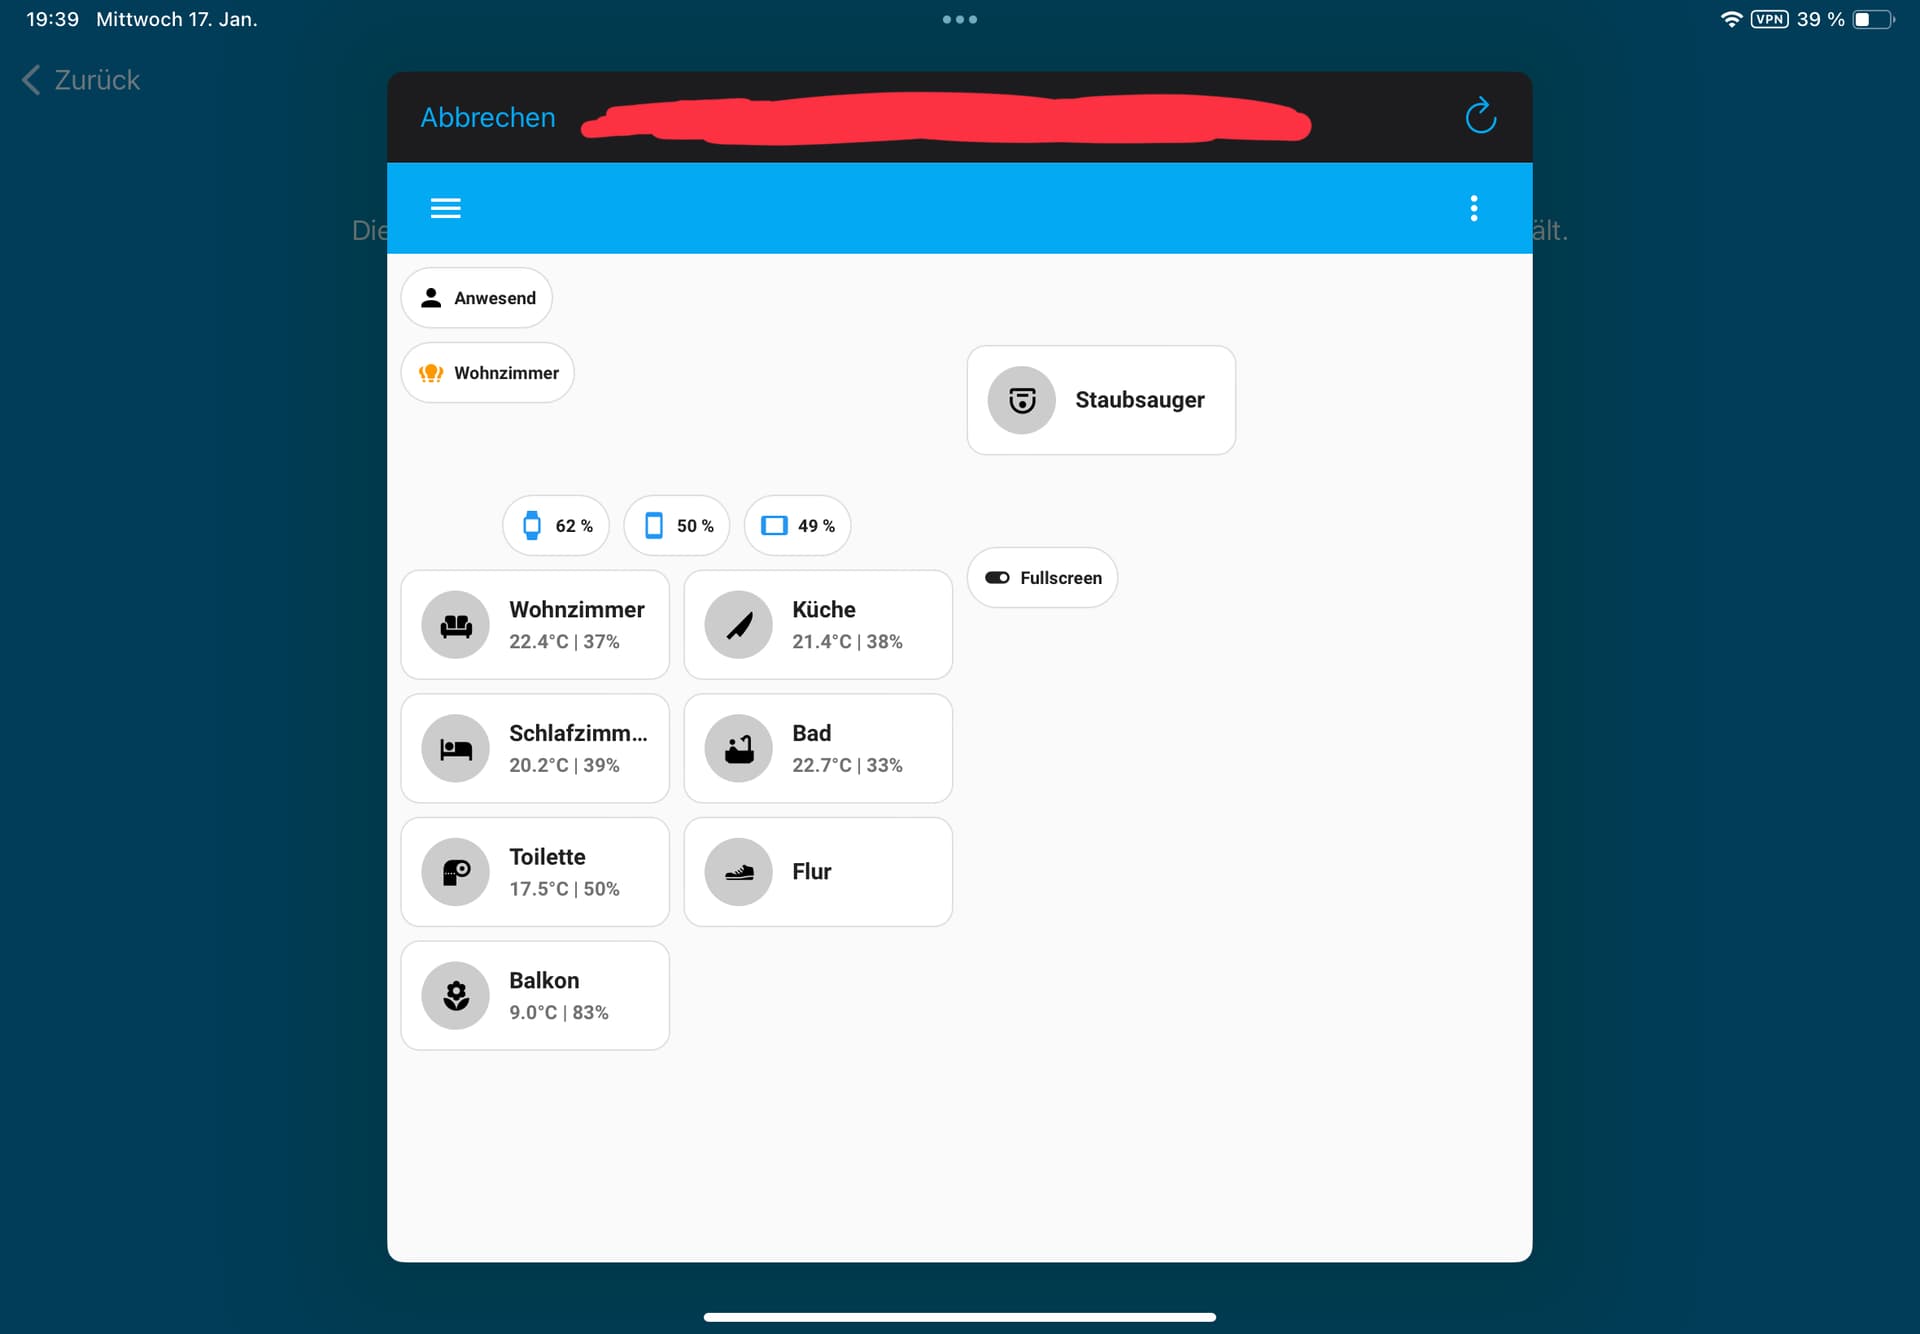This screenshot has height=1334, width=1920.
Task: Tap Abbrechen to cancel
Action: pyautogui.click(x=488, y=118)
